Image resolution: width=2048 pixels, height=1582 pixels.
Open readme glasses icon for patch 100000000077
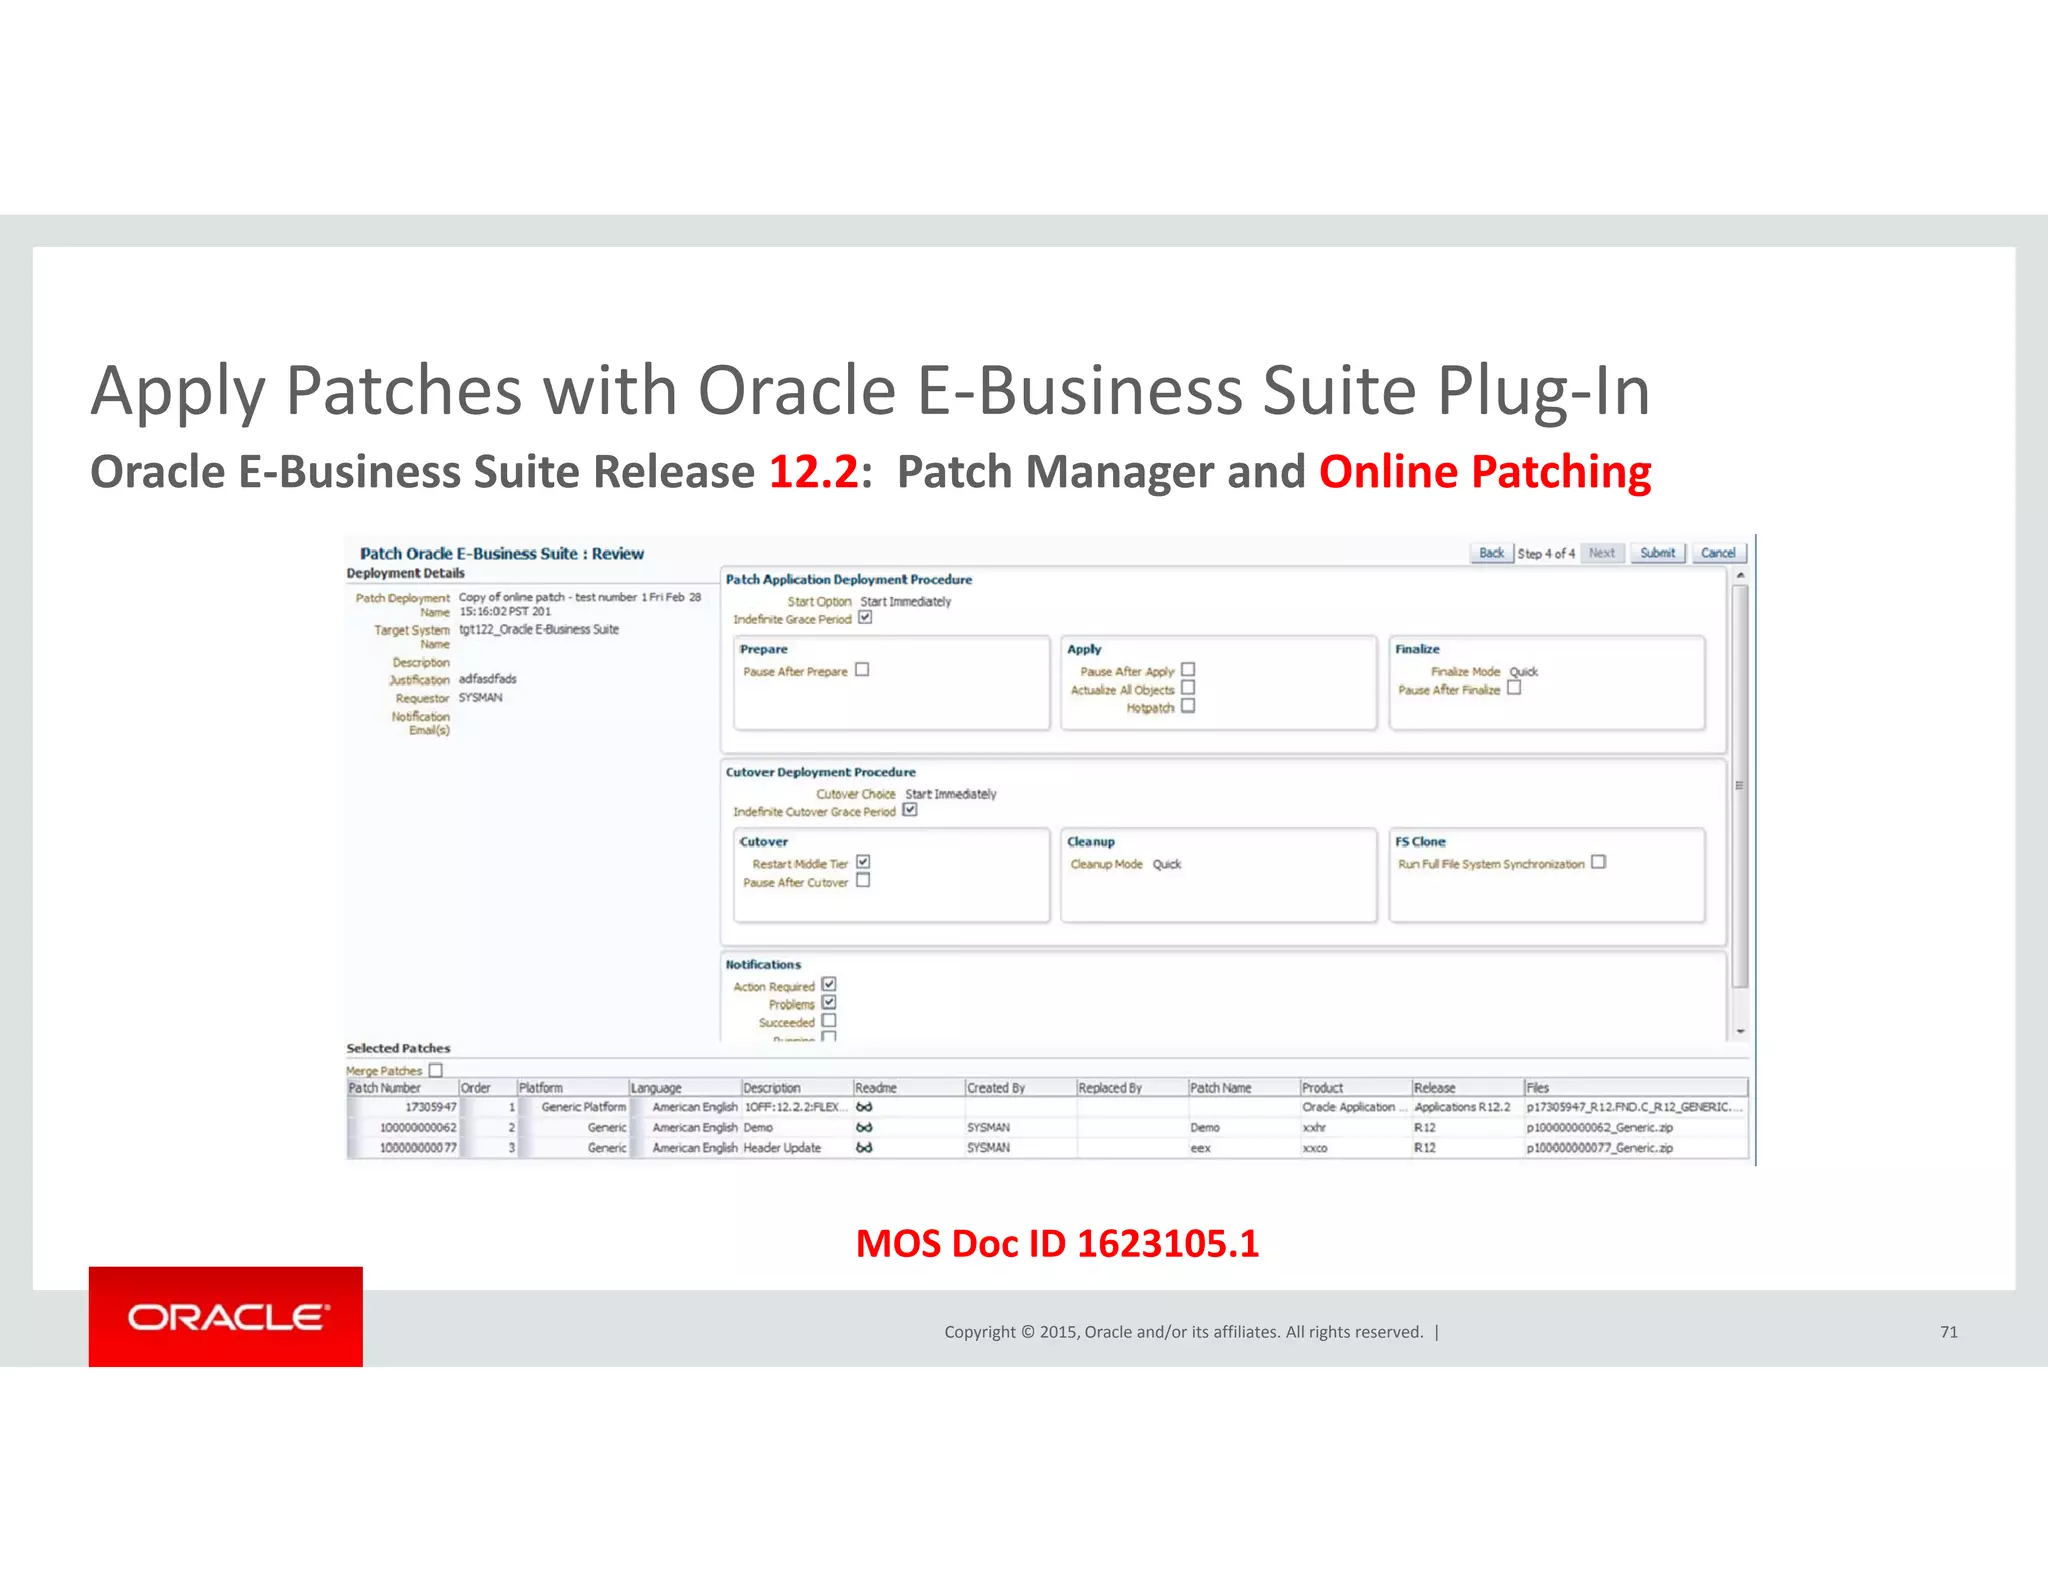coord(864,1148)
